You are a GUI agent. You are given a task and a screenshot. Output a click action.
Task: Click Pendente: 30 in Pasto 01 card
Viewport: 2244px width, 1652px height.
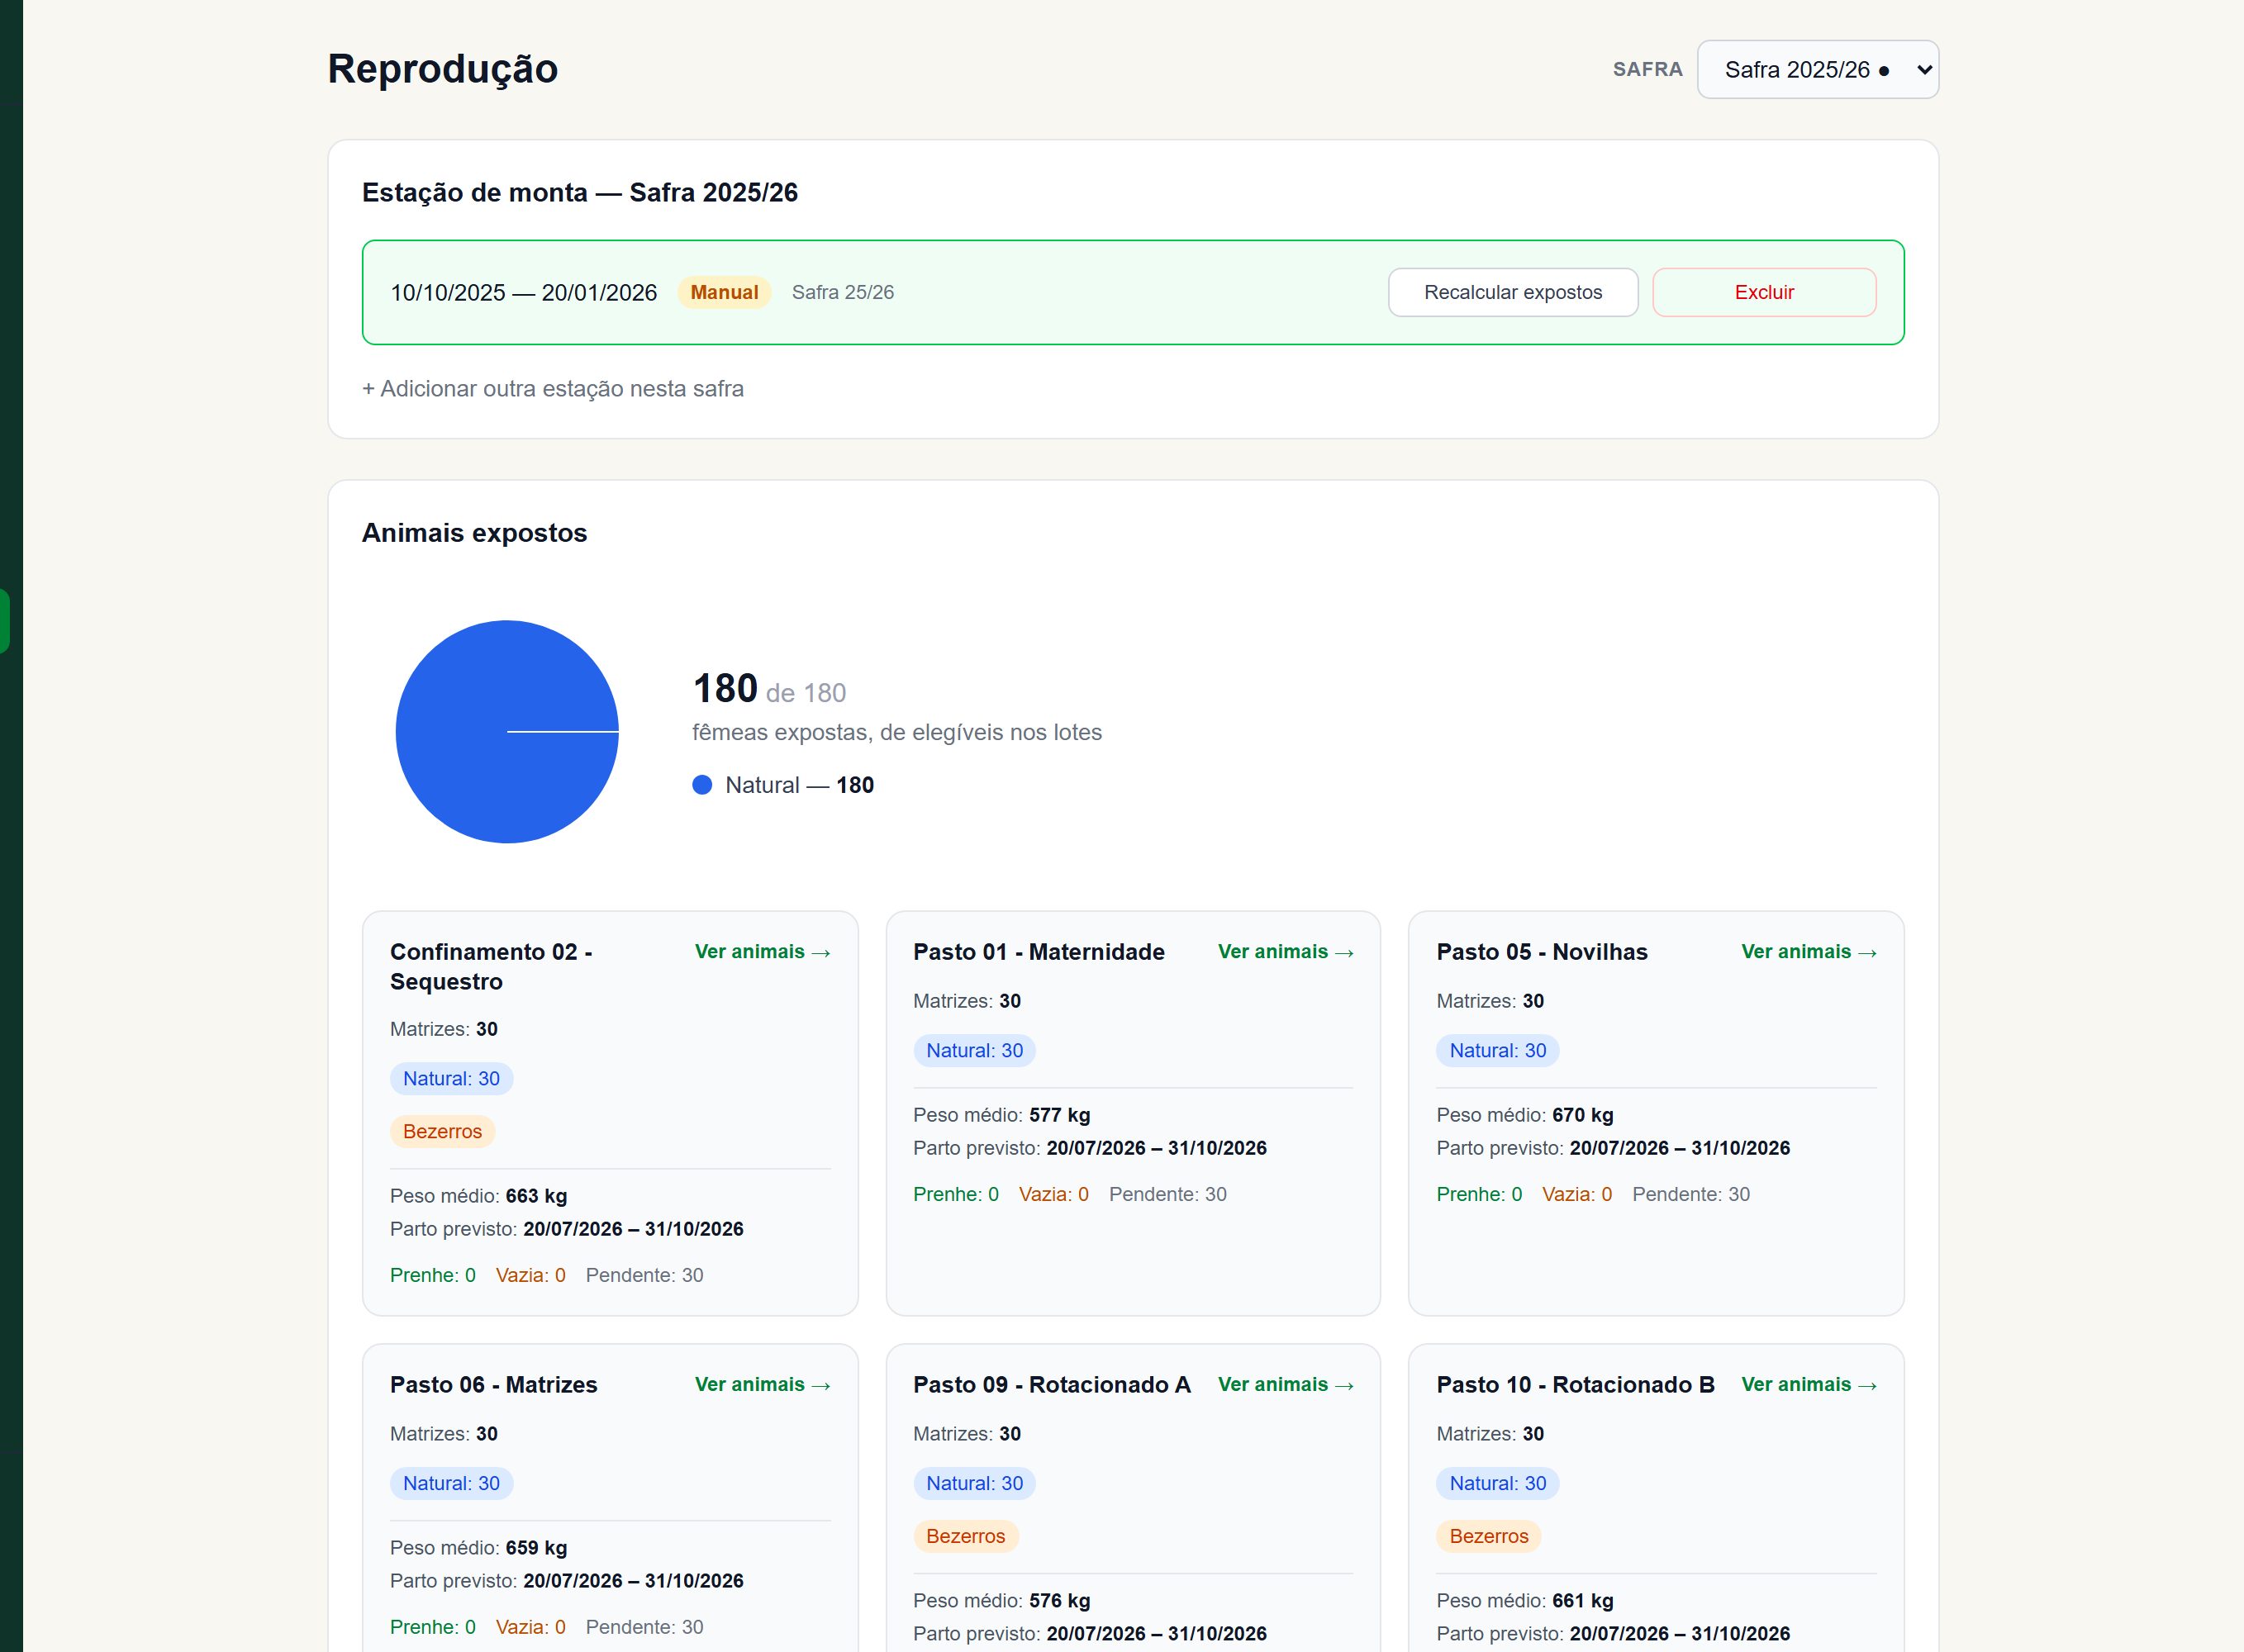pyautogui.click(x=1167, y=1194)
